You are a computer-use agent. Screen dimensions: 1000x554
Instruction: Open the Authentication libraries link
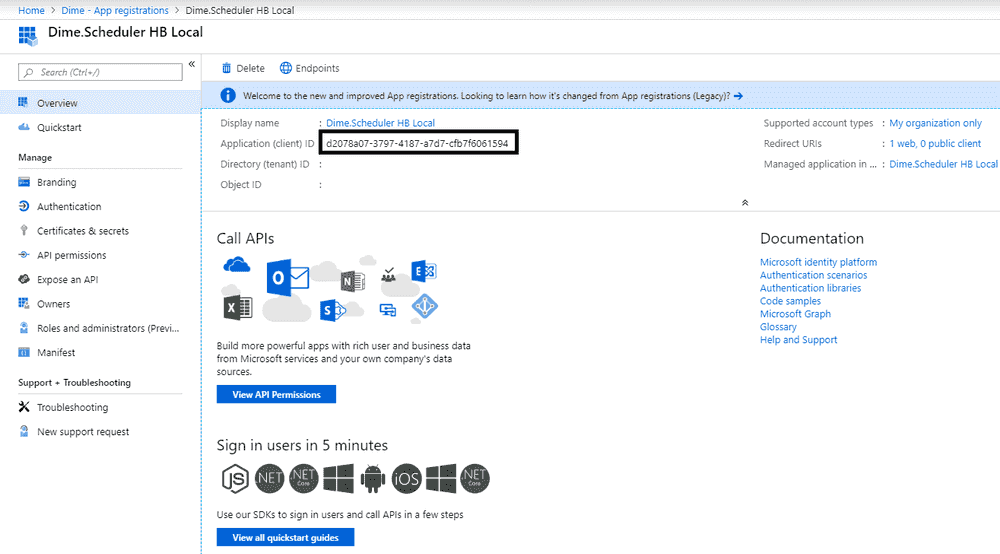(810, 288)
